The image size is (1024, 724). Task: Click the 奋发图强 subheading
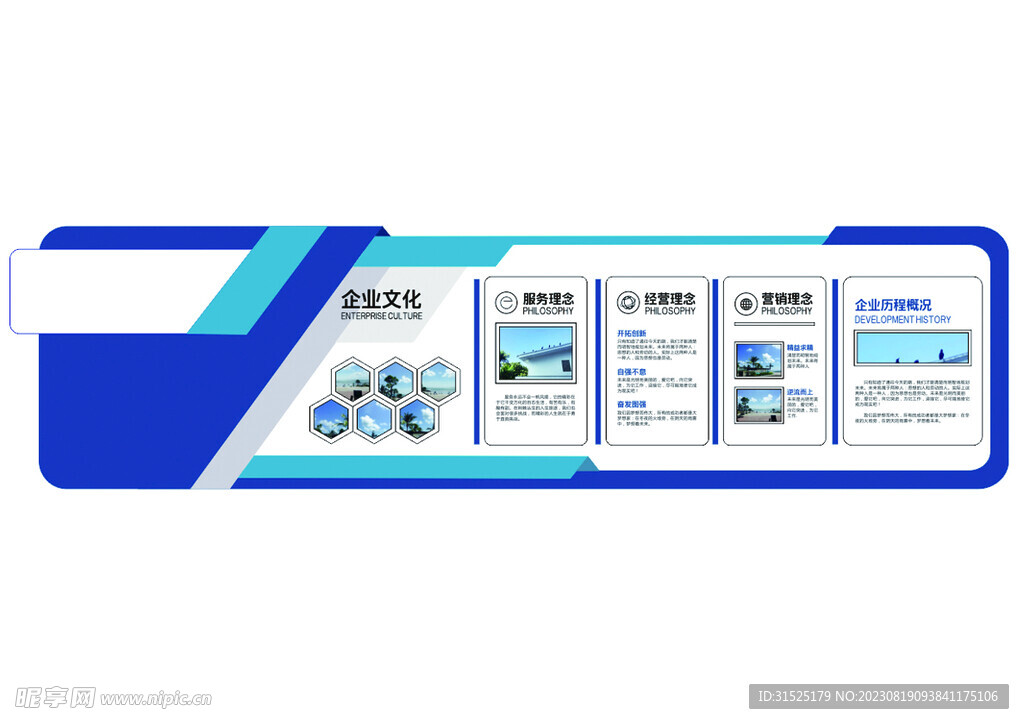[632, 404]
